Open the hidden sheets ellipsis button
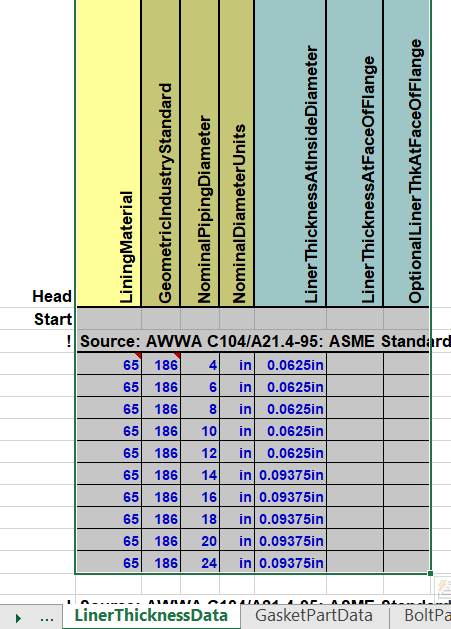Viewport: 451px width, 629px height. [x=47, y=618]
